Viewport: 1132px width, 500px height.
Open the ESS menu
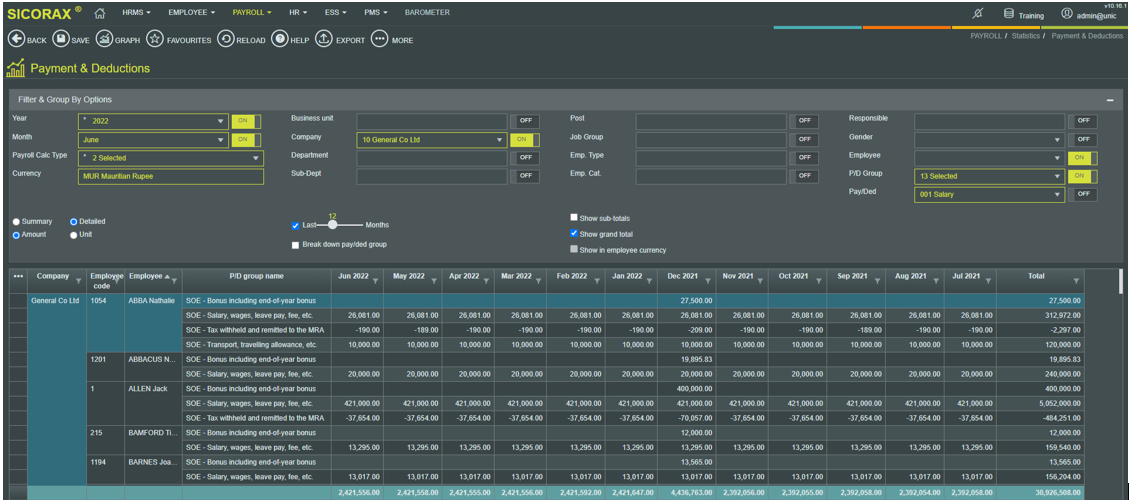[336, 13]
